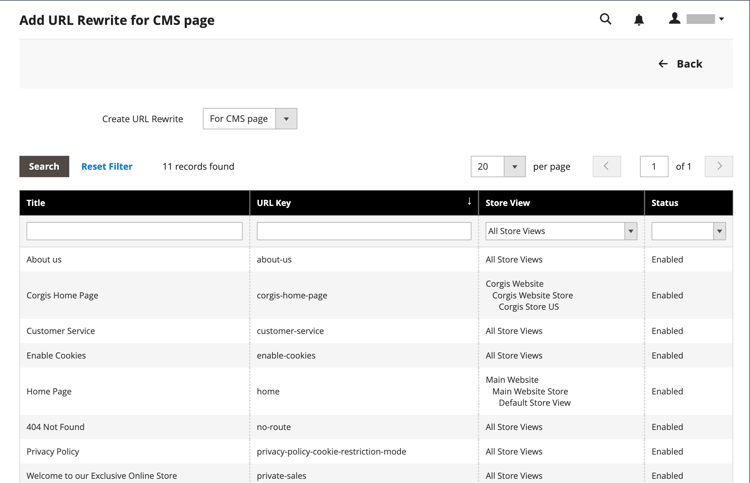Click the Corgis Website Store text
This screenshot has width=750, height=483.
(532, 295)
